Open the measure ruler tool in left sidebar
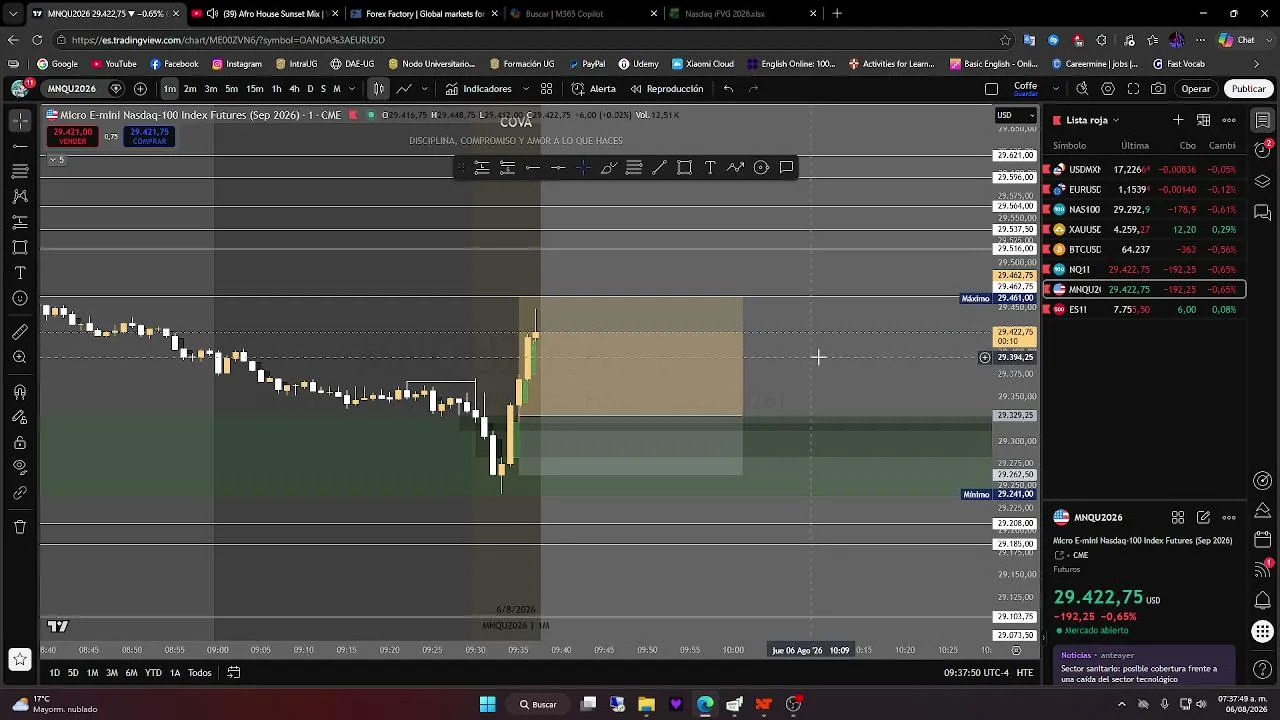The width and height of the screenshot is (1280, 720). coord(20,332)
